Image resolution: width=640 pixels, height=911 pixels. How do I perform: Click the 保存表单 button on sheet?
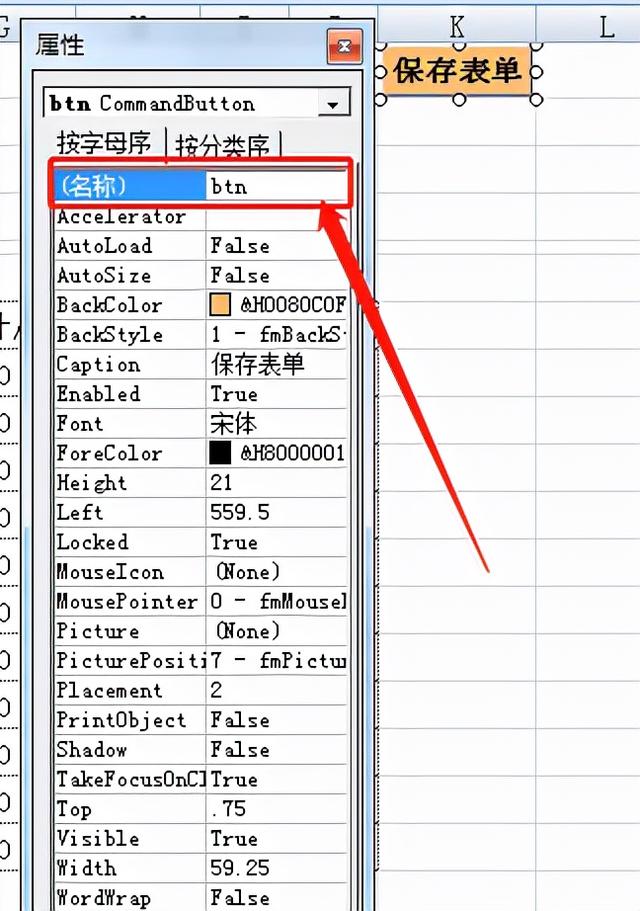pos(457,71)
